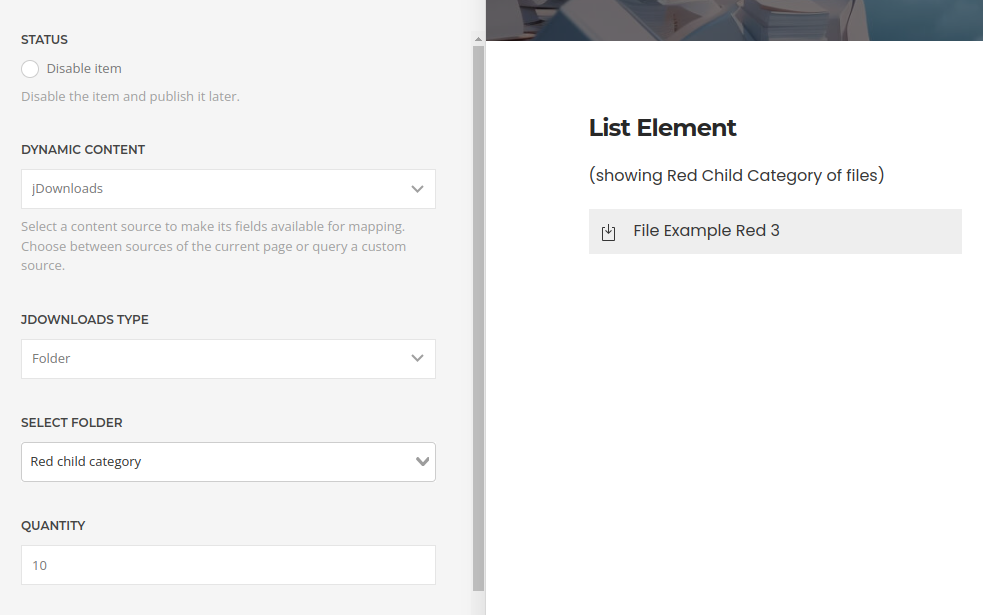
Task: Open the Select Folder dropdown
Action: coord(228,462)
